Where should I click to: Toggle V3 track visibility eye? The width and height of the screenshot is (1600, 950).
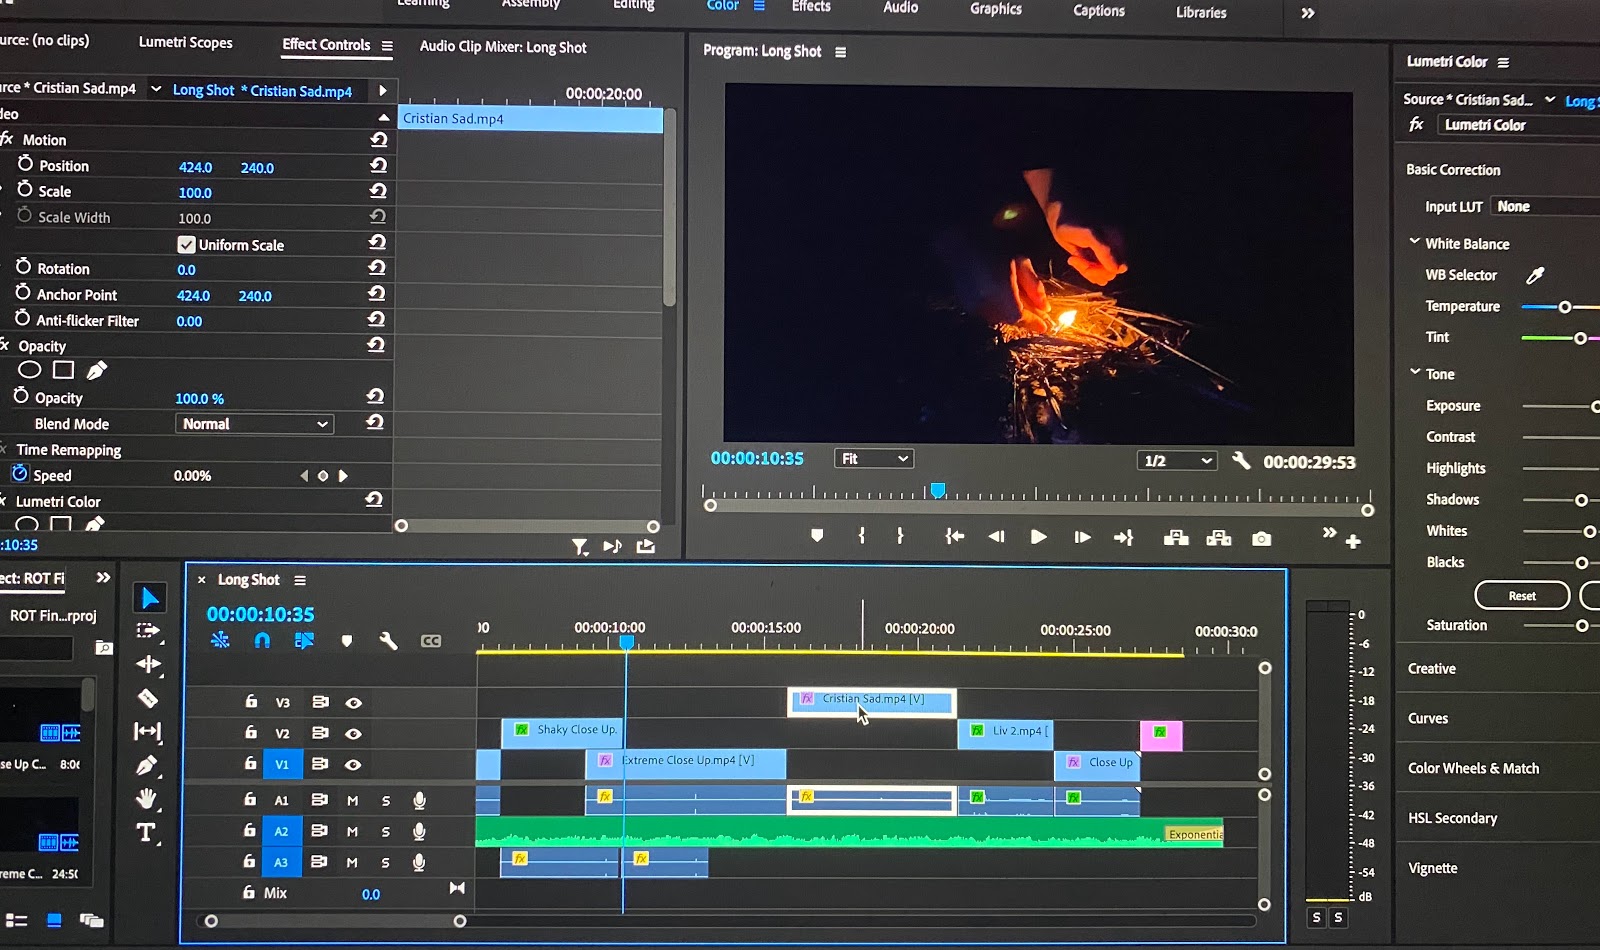[353, 703]
